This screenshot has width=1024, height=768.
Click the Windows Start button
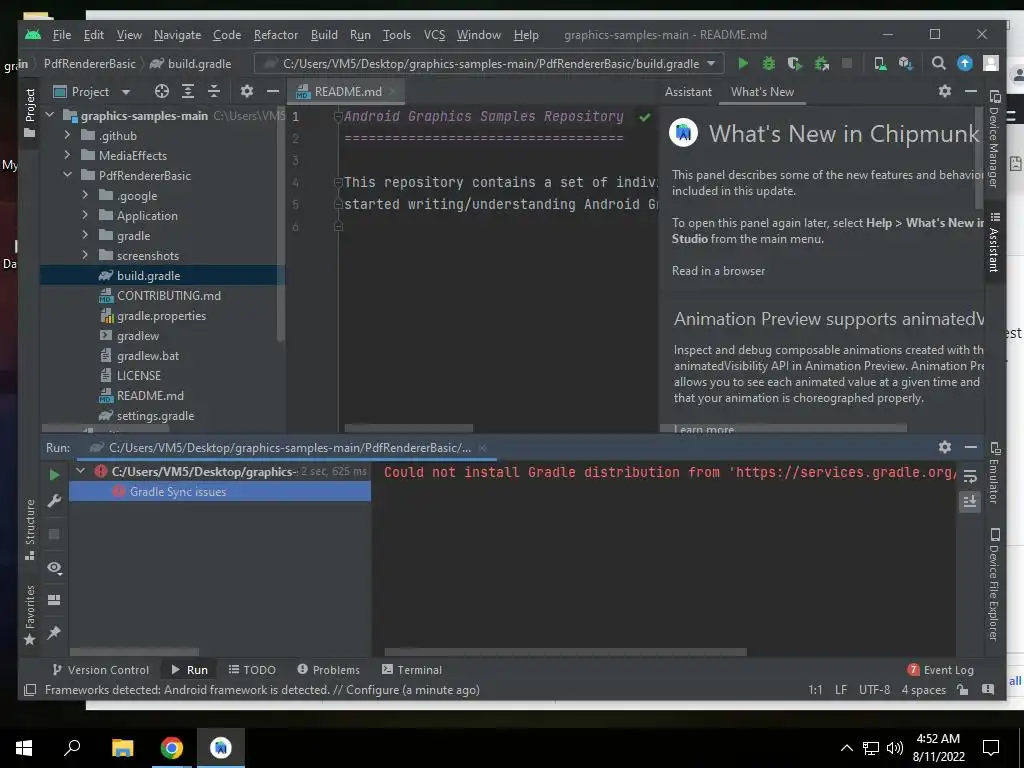(24, 748)
